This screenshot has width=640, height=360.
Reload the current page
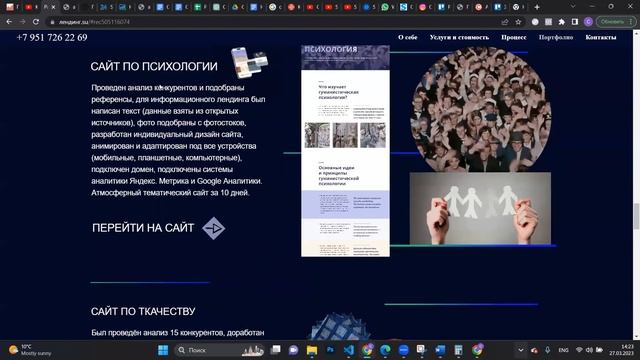click(36, 22)
